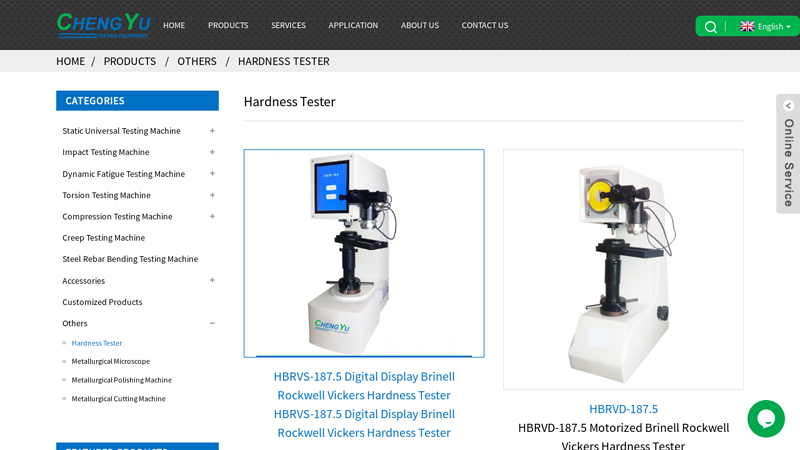The width and height of the screenshot is (800, 450).
Task: Open the green live chat bubble
Action: [x=766, y=418]
